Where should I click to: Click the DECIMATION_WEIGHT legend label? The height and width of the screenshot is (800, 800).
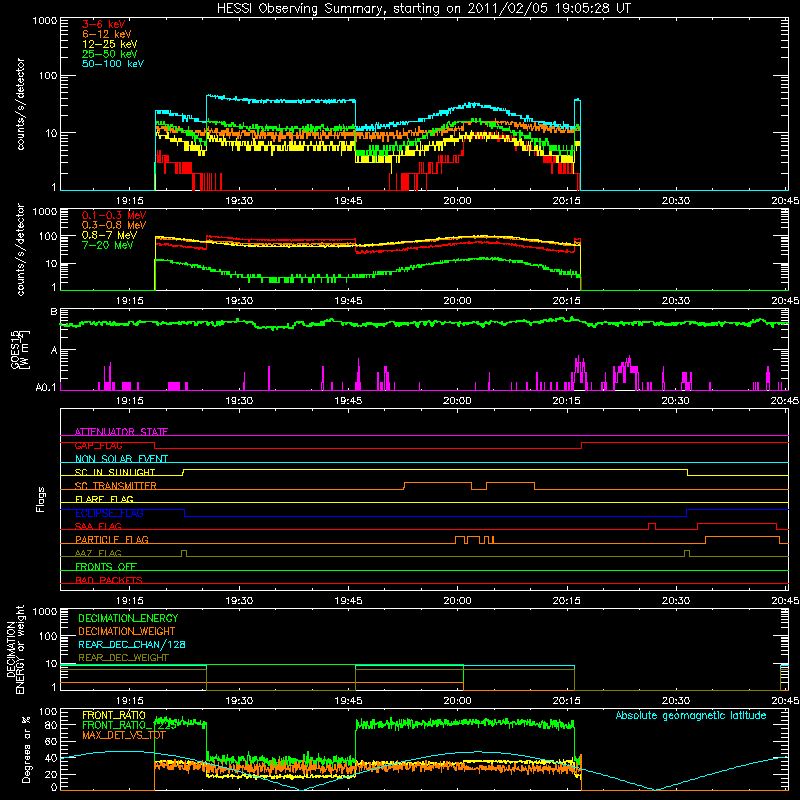pyautogui.click(x=127, y=631)
